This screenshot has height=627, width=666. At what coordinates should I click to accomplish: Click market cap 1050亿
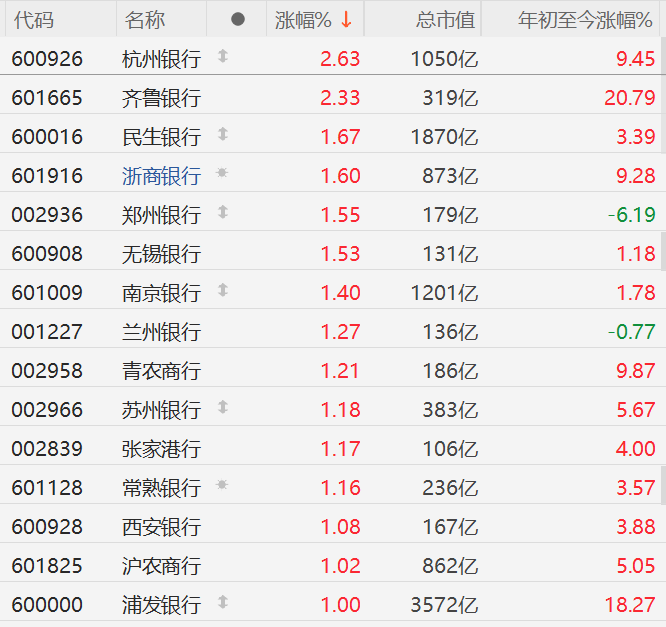click(x=444, y=59)
